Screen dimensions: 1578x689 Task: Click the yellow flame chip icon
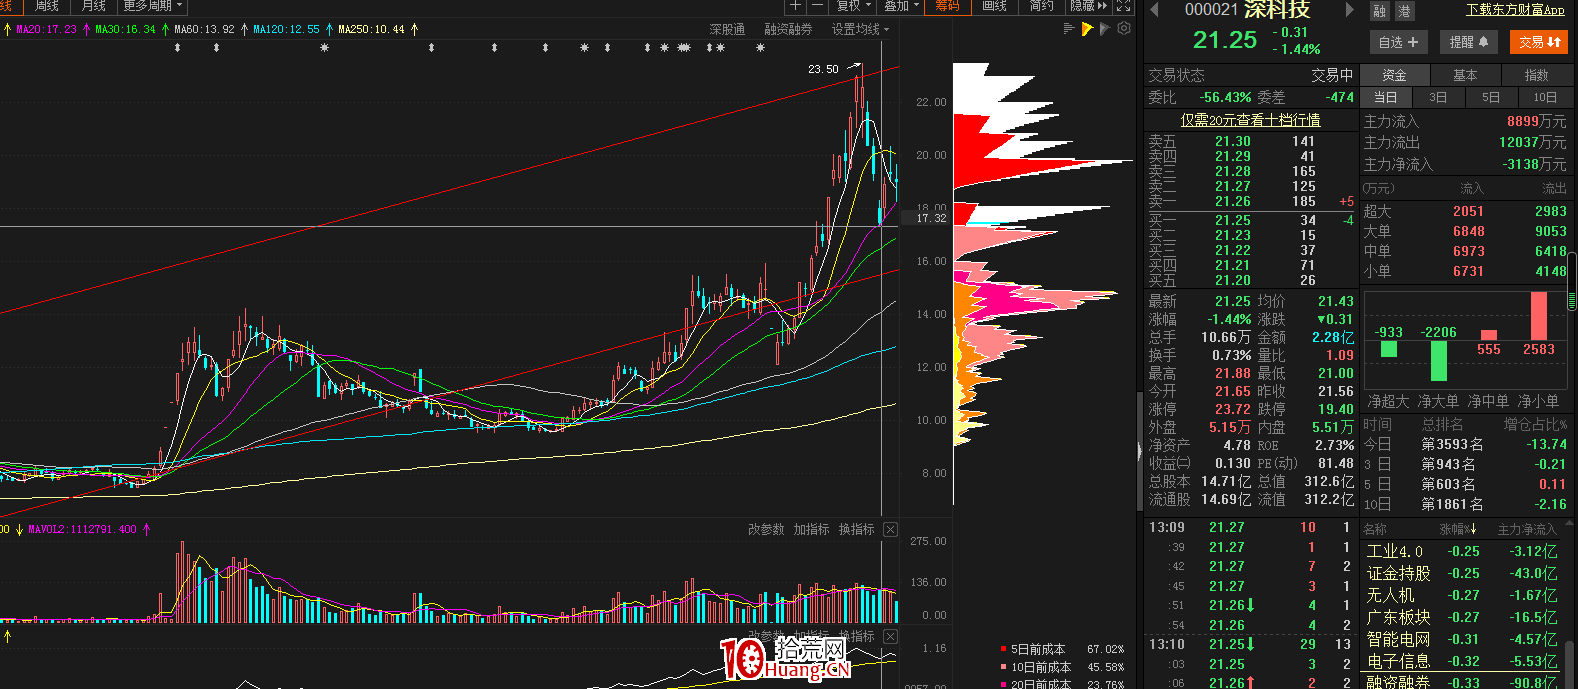[1087, 29]
